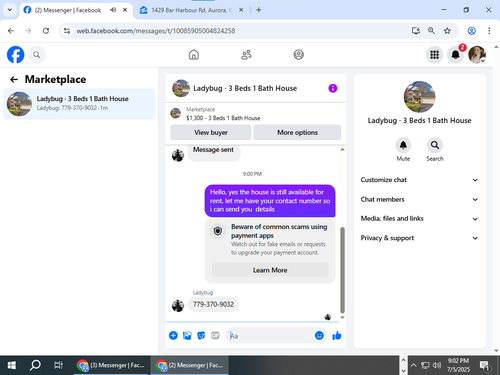Click the conversation header title Ladybug
Viewport: 500px width, 375px height.
pyautogui.click(x=245, y=88)
